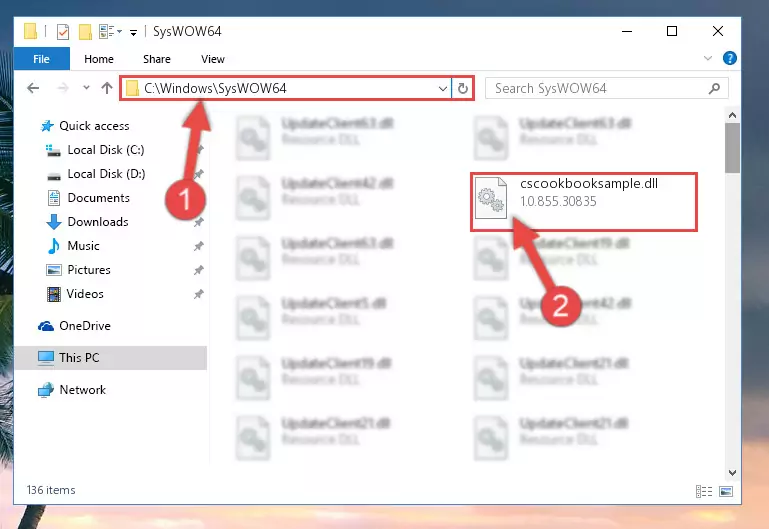Select the cscookbooksample.dll file
This screenshot has width=769, height=529.
pos(584,202)
